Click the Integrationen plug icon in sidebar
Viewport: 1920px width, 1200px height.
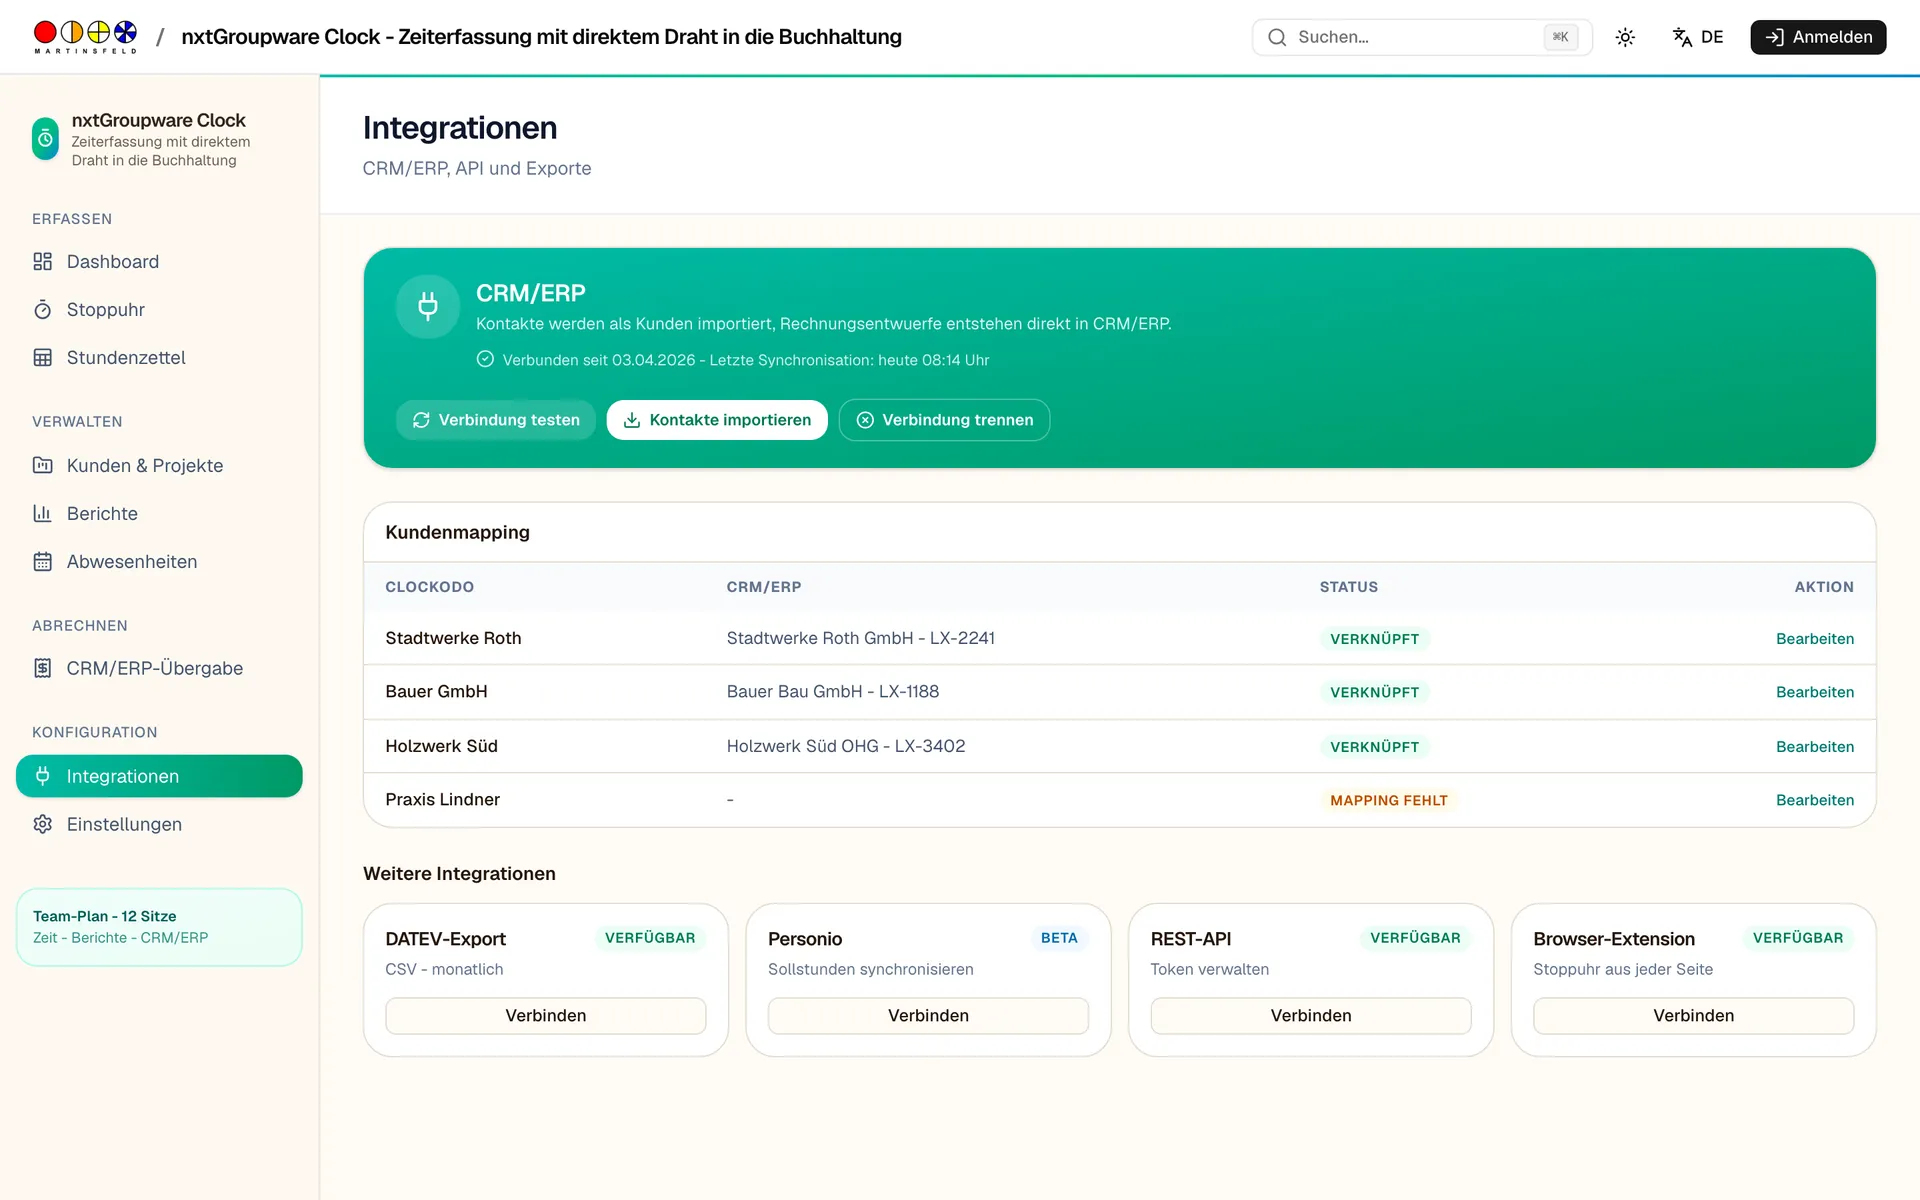point(42,776)
